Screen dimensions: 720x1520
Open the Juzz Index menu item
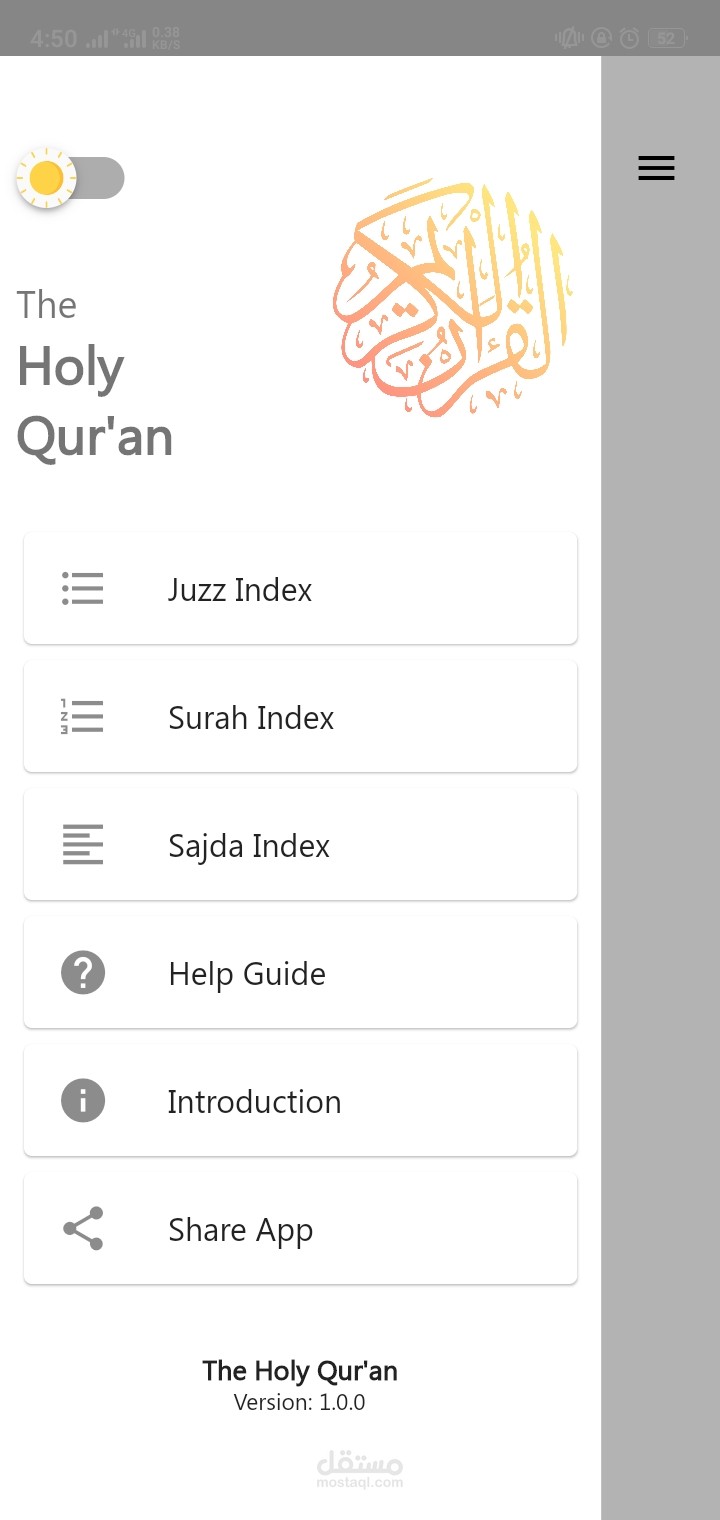[x=300, y=588]
